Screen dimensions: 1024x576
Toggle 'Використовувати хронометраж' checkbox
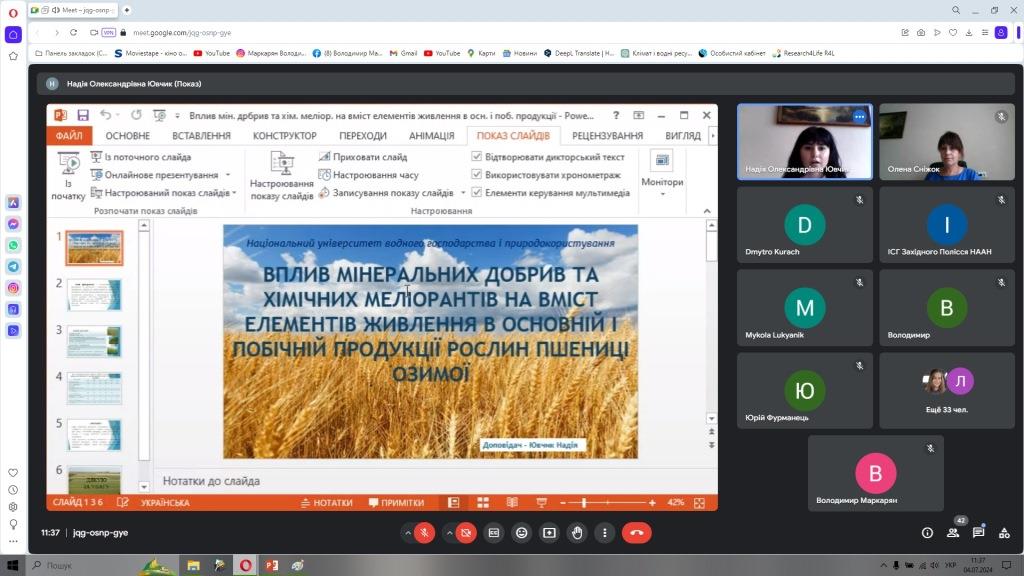tap(477, 175)
